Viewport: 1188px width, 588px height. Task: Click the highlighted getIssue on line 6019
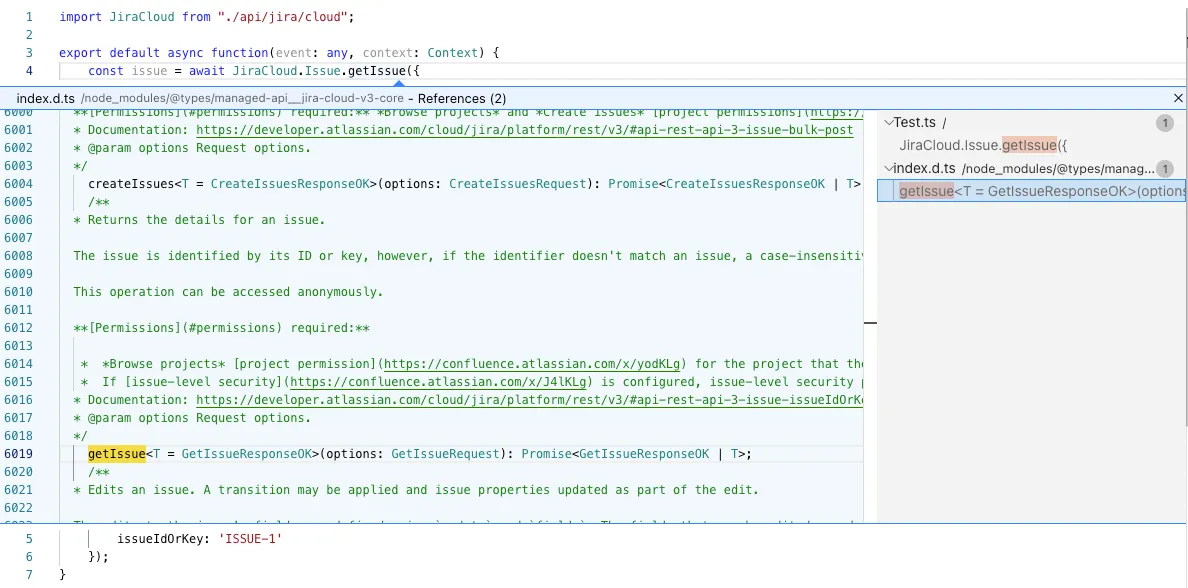point(117,454)
